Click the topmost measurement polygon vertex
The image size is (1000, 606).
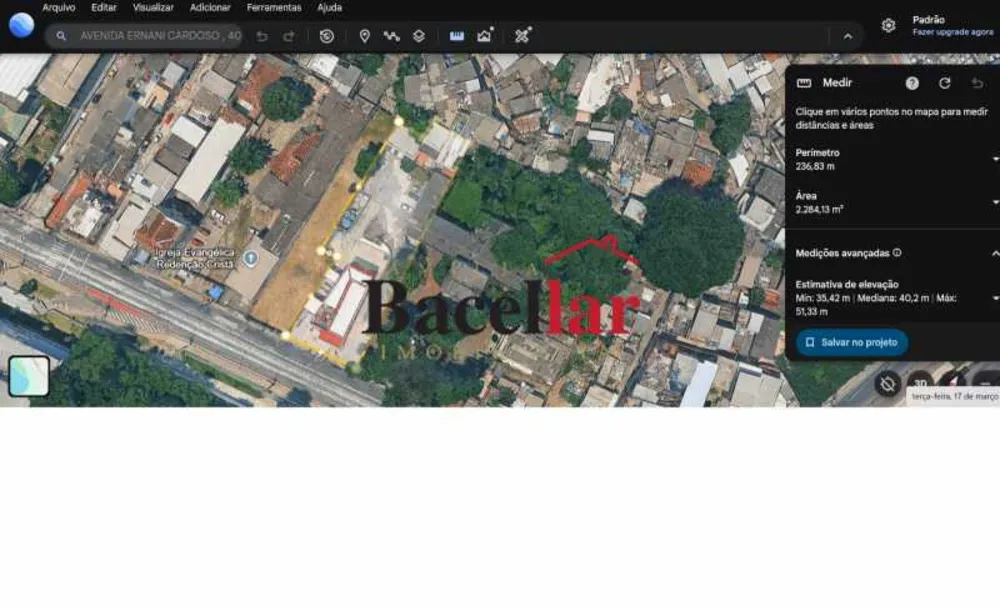click(399, 121)
